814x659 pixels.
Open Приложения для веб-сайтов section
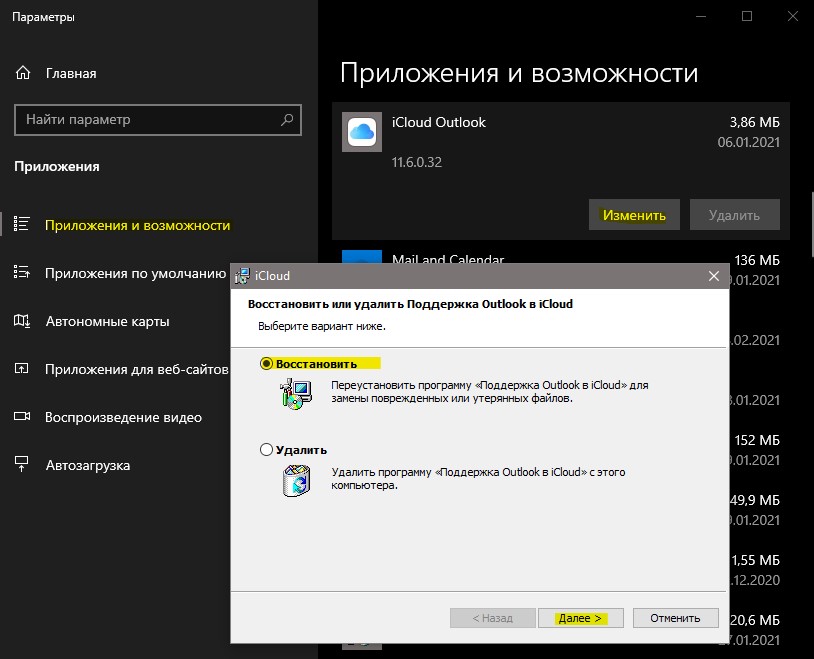(137, 369)
